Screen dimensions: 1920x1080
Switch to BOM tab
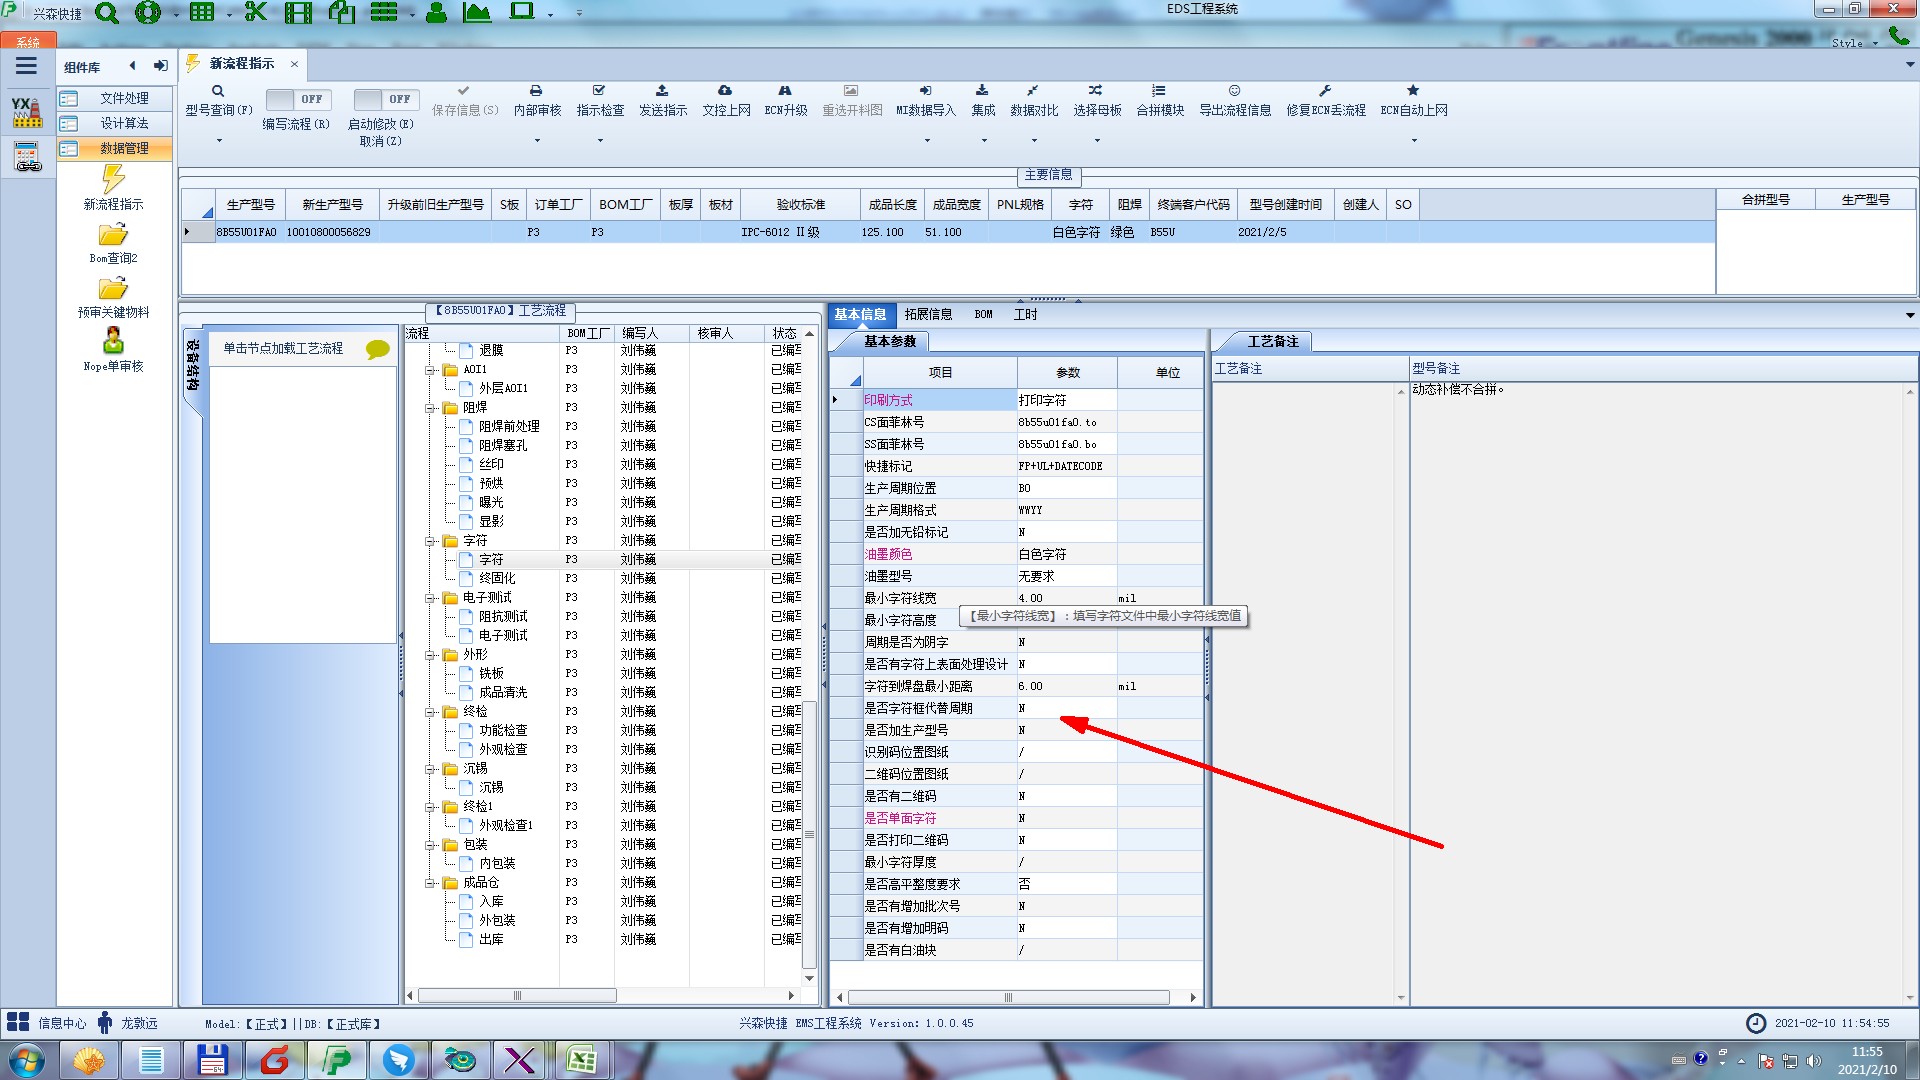983,314
